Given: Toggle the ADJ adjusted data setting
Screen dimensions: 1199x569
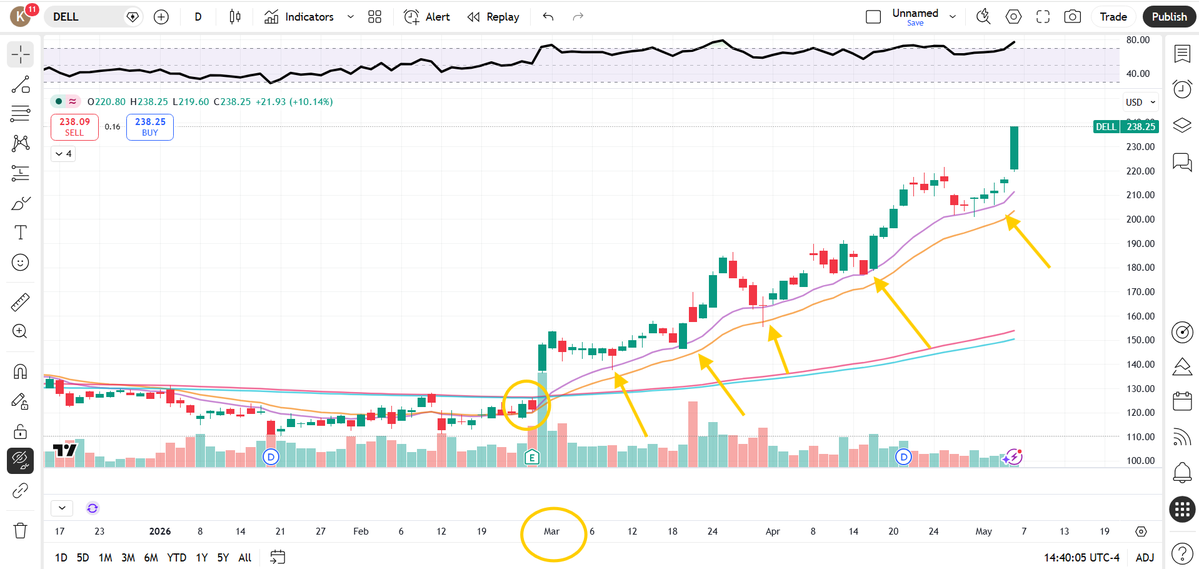Looking at the screenshot, I should pos(1145,558).
